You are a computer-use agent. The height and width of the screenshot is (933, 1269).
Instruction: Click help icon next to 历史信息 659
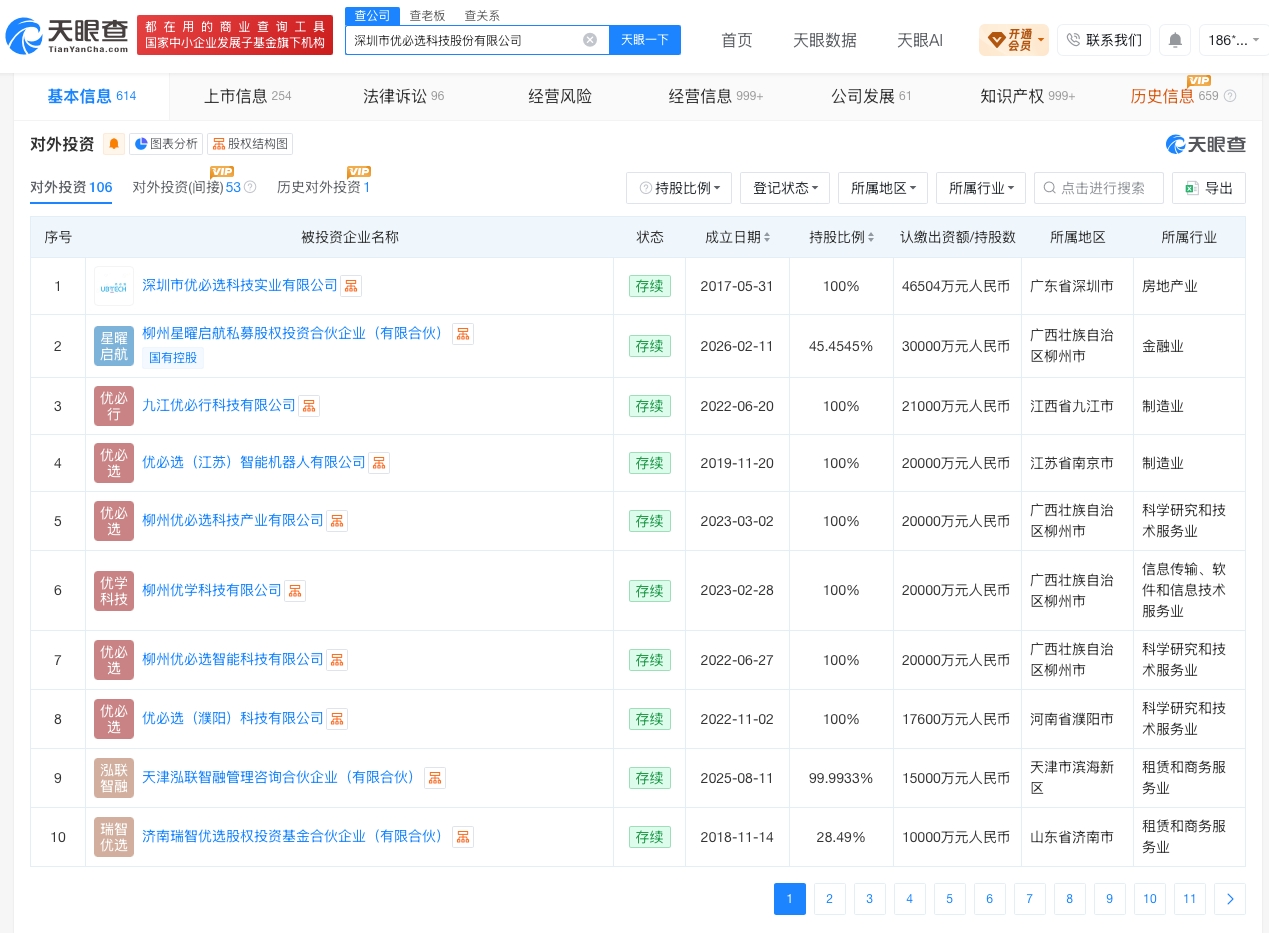[x=1230, y=97]
